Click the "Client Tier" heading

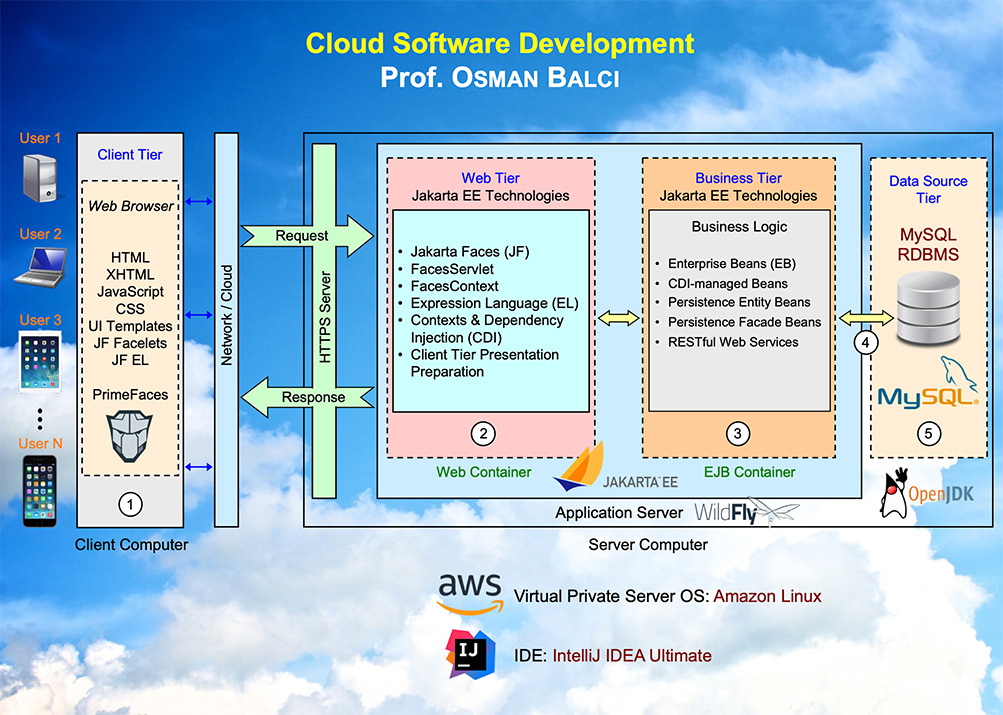(x=130, y=155)
